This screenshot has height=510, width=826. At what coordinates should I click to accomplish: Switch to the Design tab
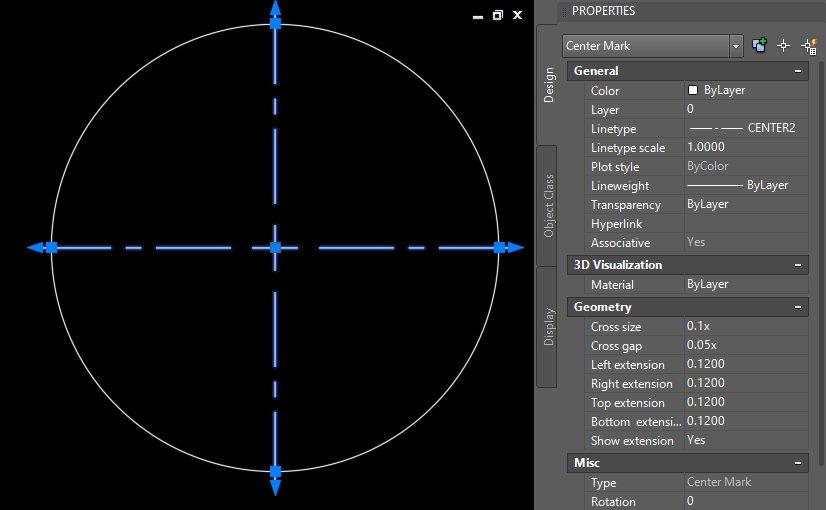point(548,84)
